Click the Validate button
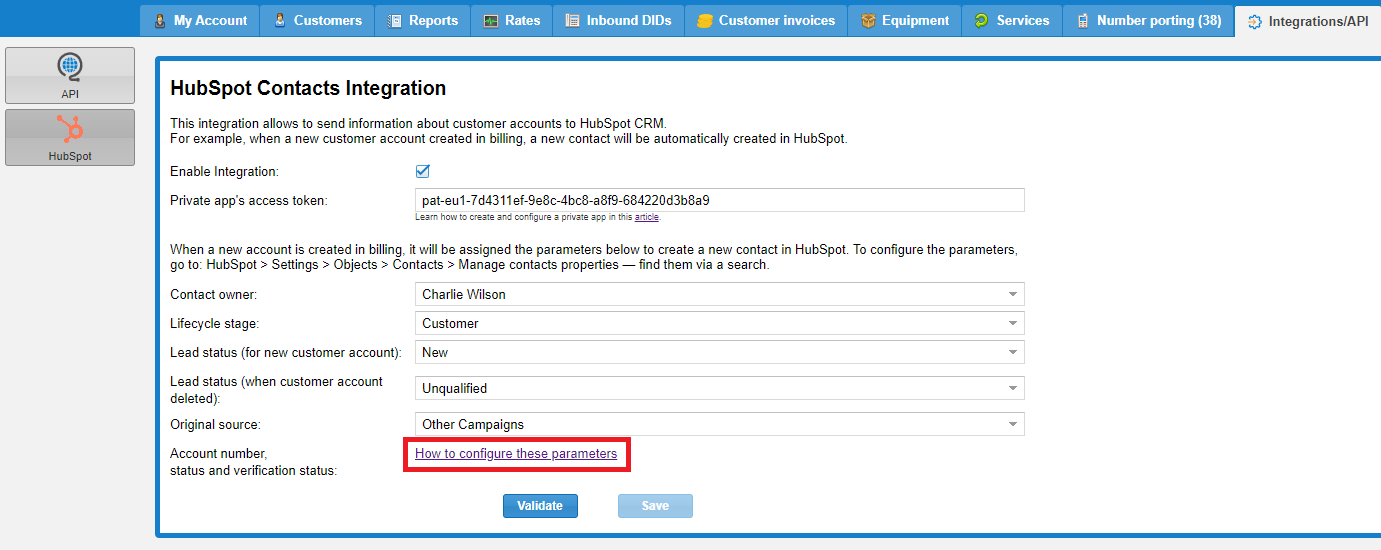Image resolution: width=1381 pixels, height=550 pixels. click(540, 506)
